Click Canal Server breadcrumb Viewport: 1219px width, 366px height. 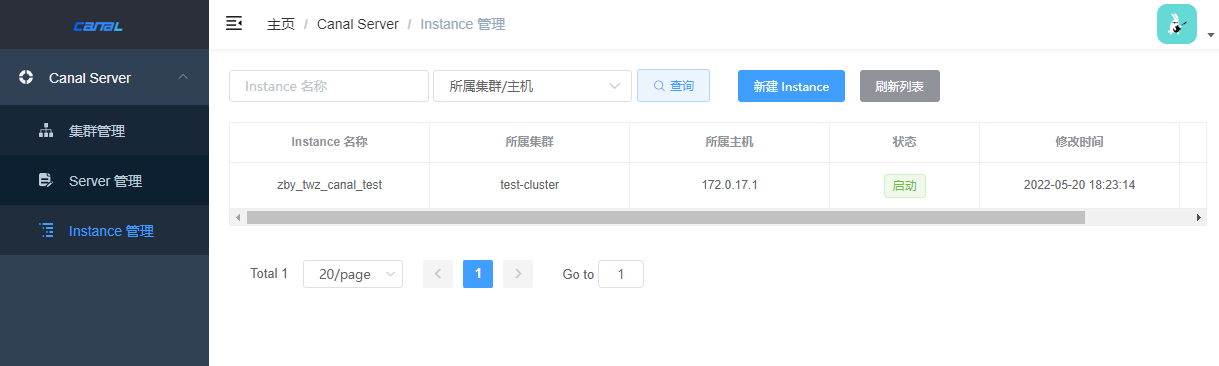click(x=357, y=24)
